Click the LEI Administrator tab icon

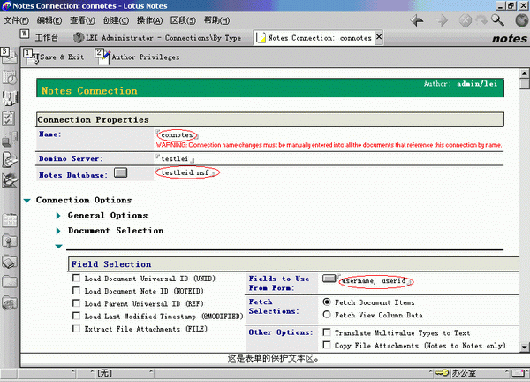click(x=78, y=38)
